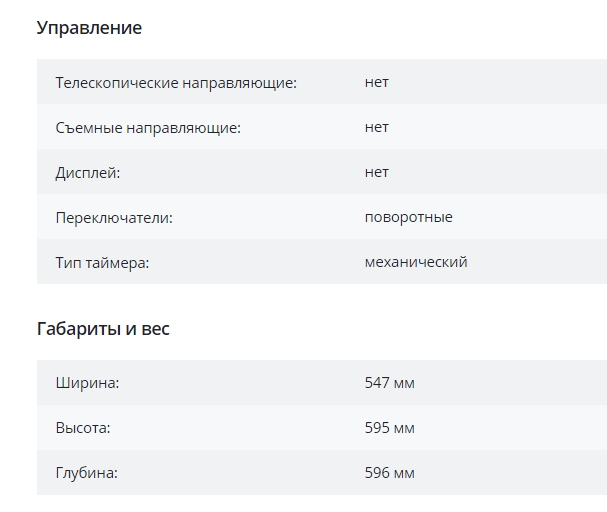Screen dimensions: 607x512
Task: Select the механический timer value
Action: coord(416,262)
